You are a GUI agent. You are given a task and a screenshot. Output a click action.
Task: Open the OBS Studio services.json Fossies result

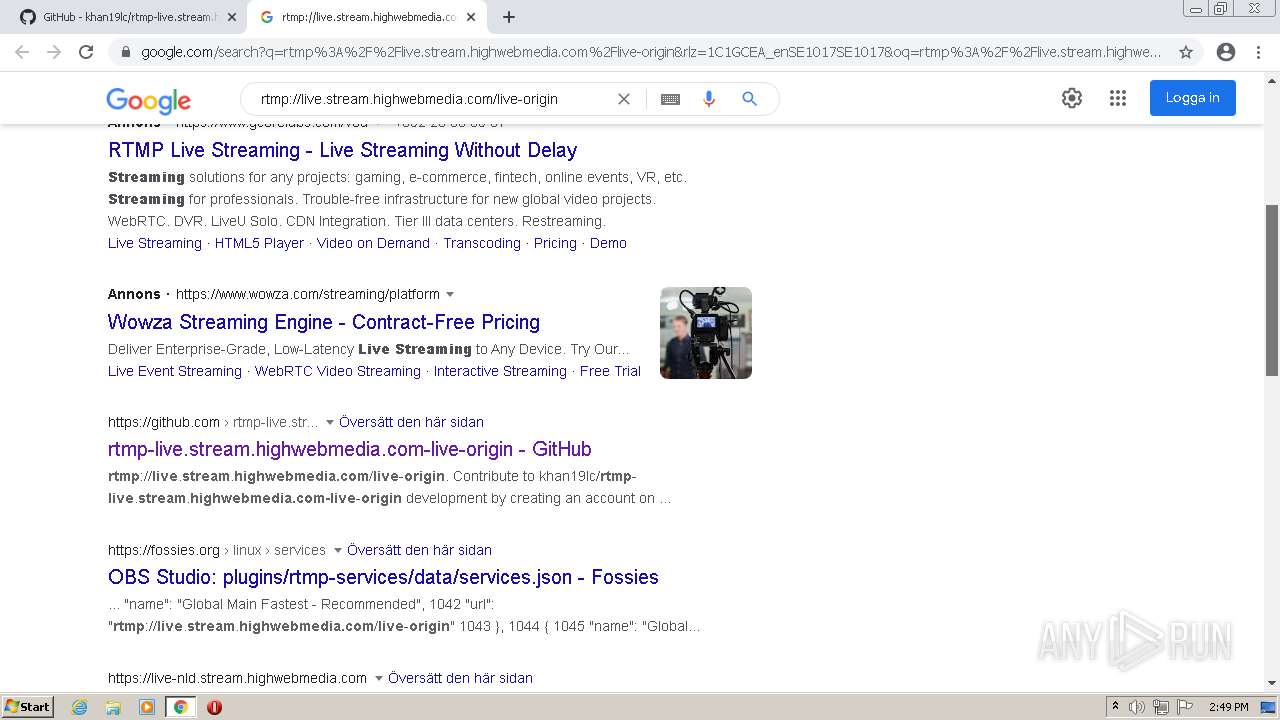tap(383, 577)
